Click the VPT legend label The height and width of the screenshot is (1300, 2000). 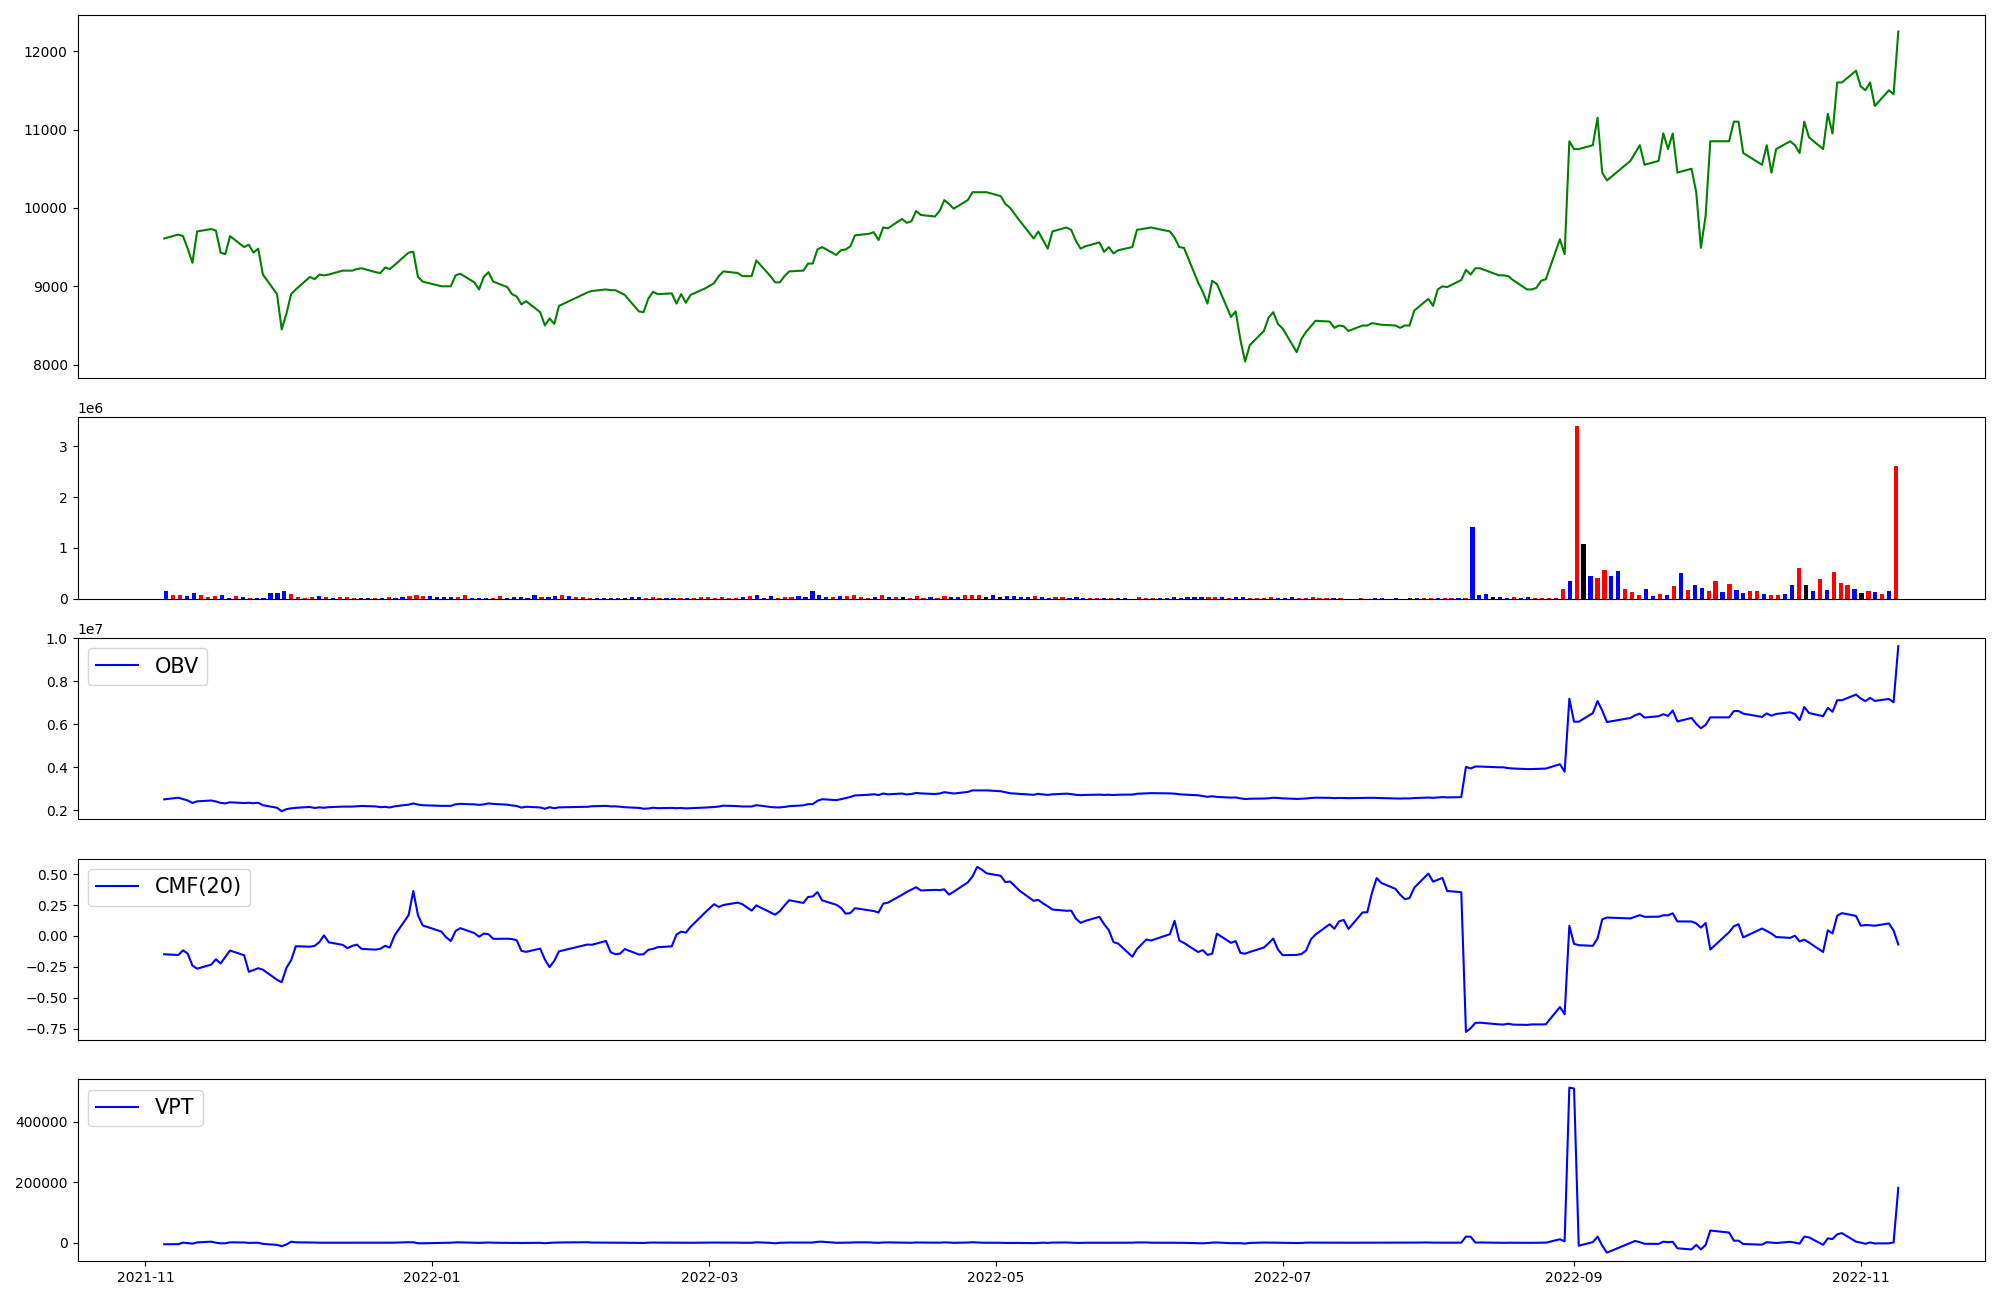tap(174, 1107)
